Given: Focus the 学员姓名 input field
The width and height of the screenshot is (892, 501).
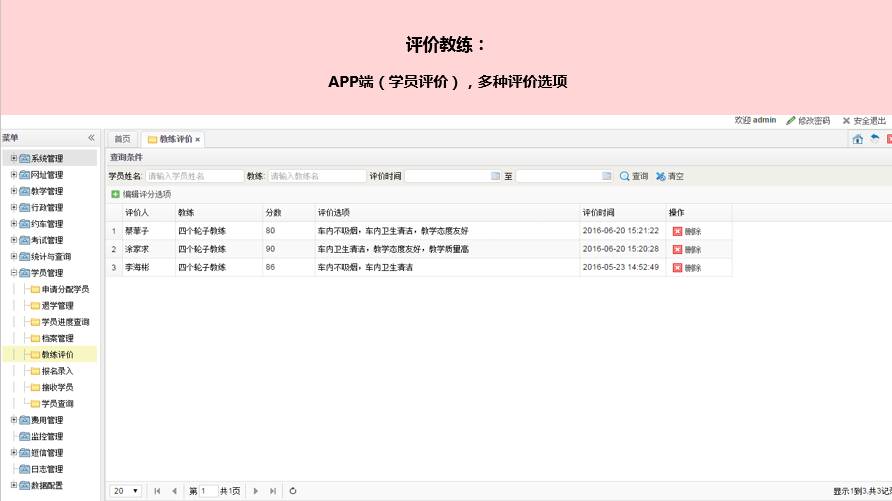Looking at the screenshot, I should [x=195, y=176].
